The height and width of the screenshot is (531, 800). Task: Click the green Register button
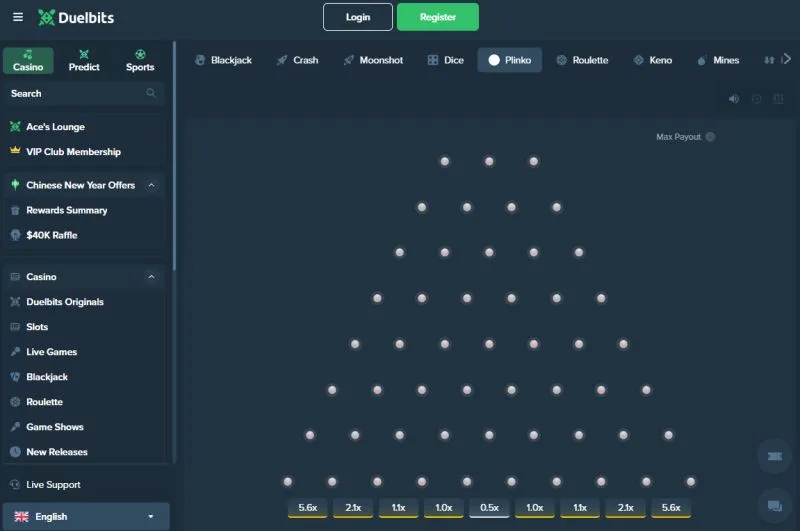(x=438, y=17)
